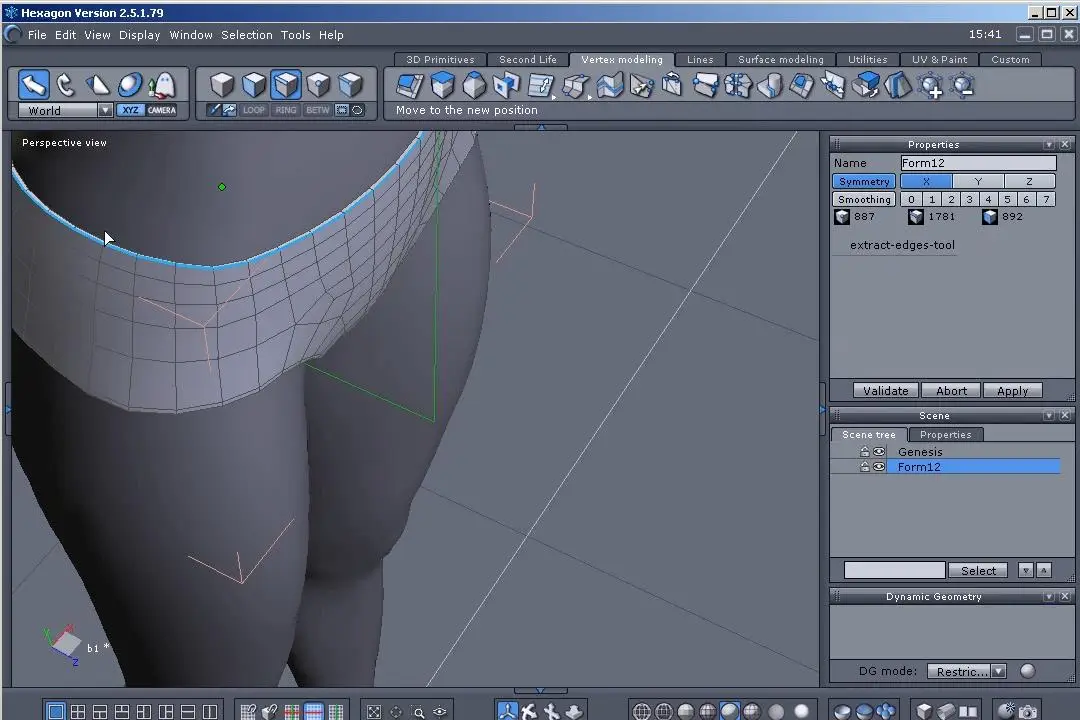Click the down arrow beside Select button
The image size is (1080, 720).
coord(1026,570)
